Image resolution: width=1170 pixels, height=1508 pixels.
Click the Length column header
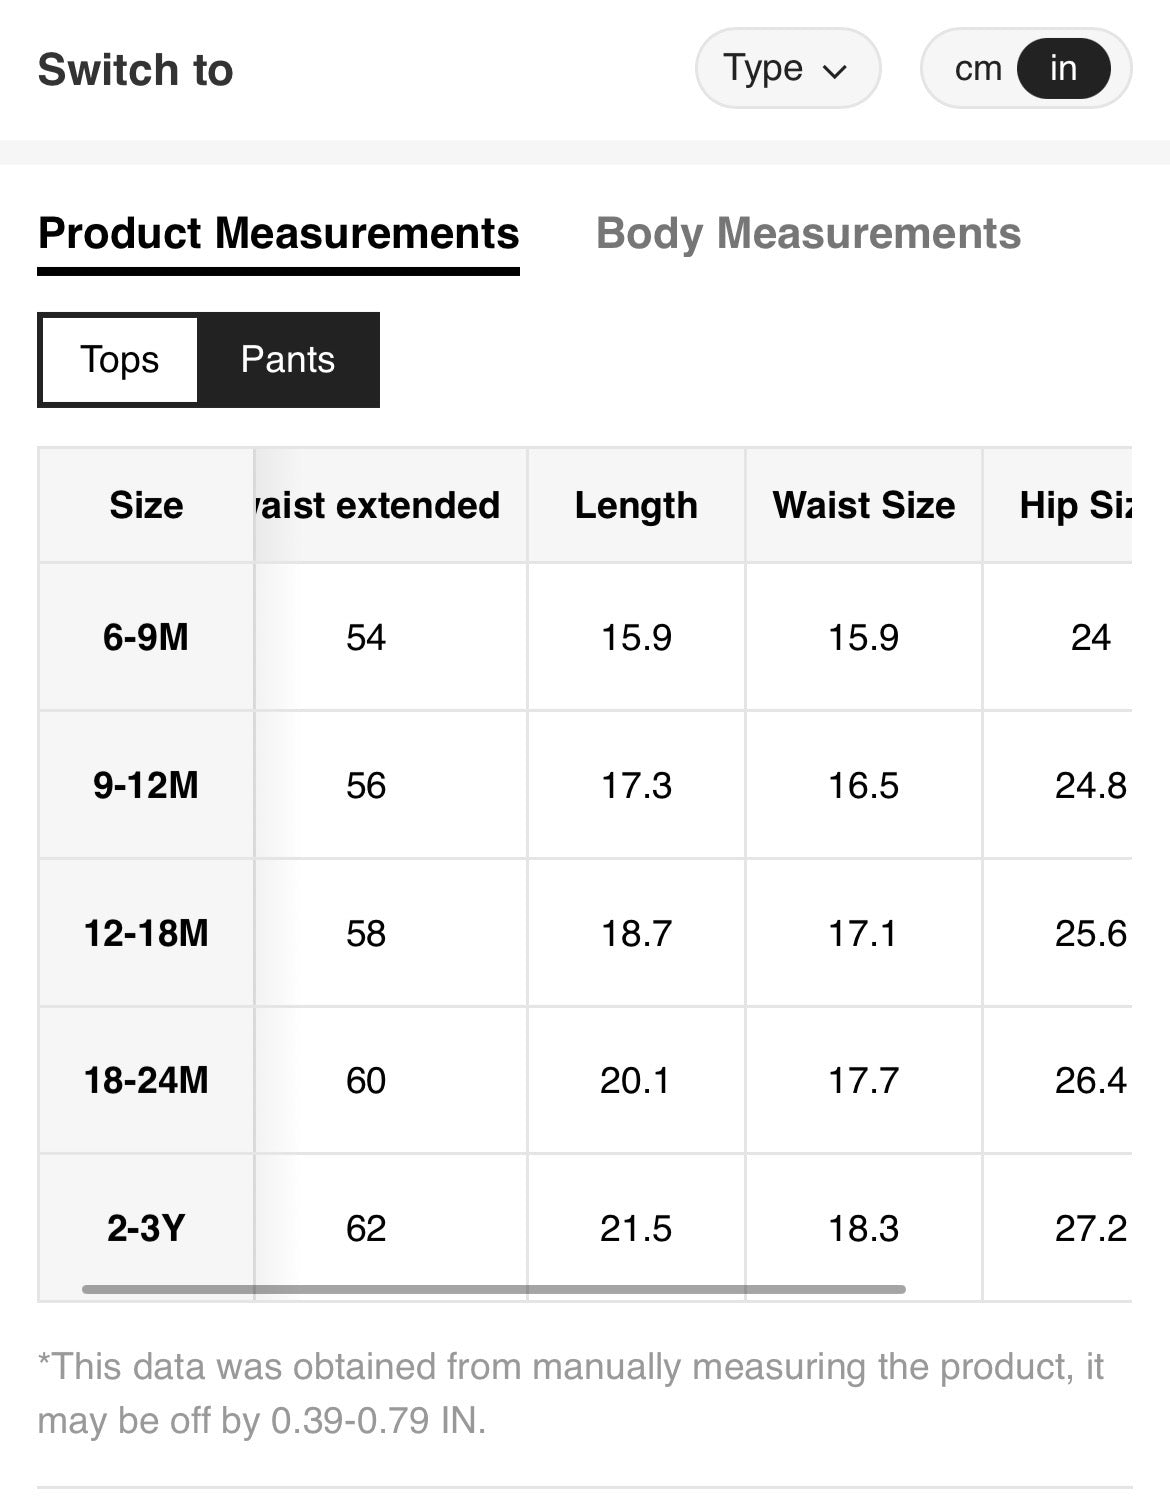pos(636,505)
